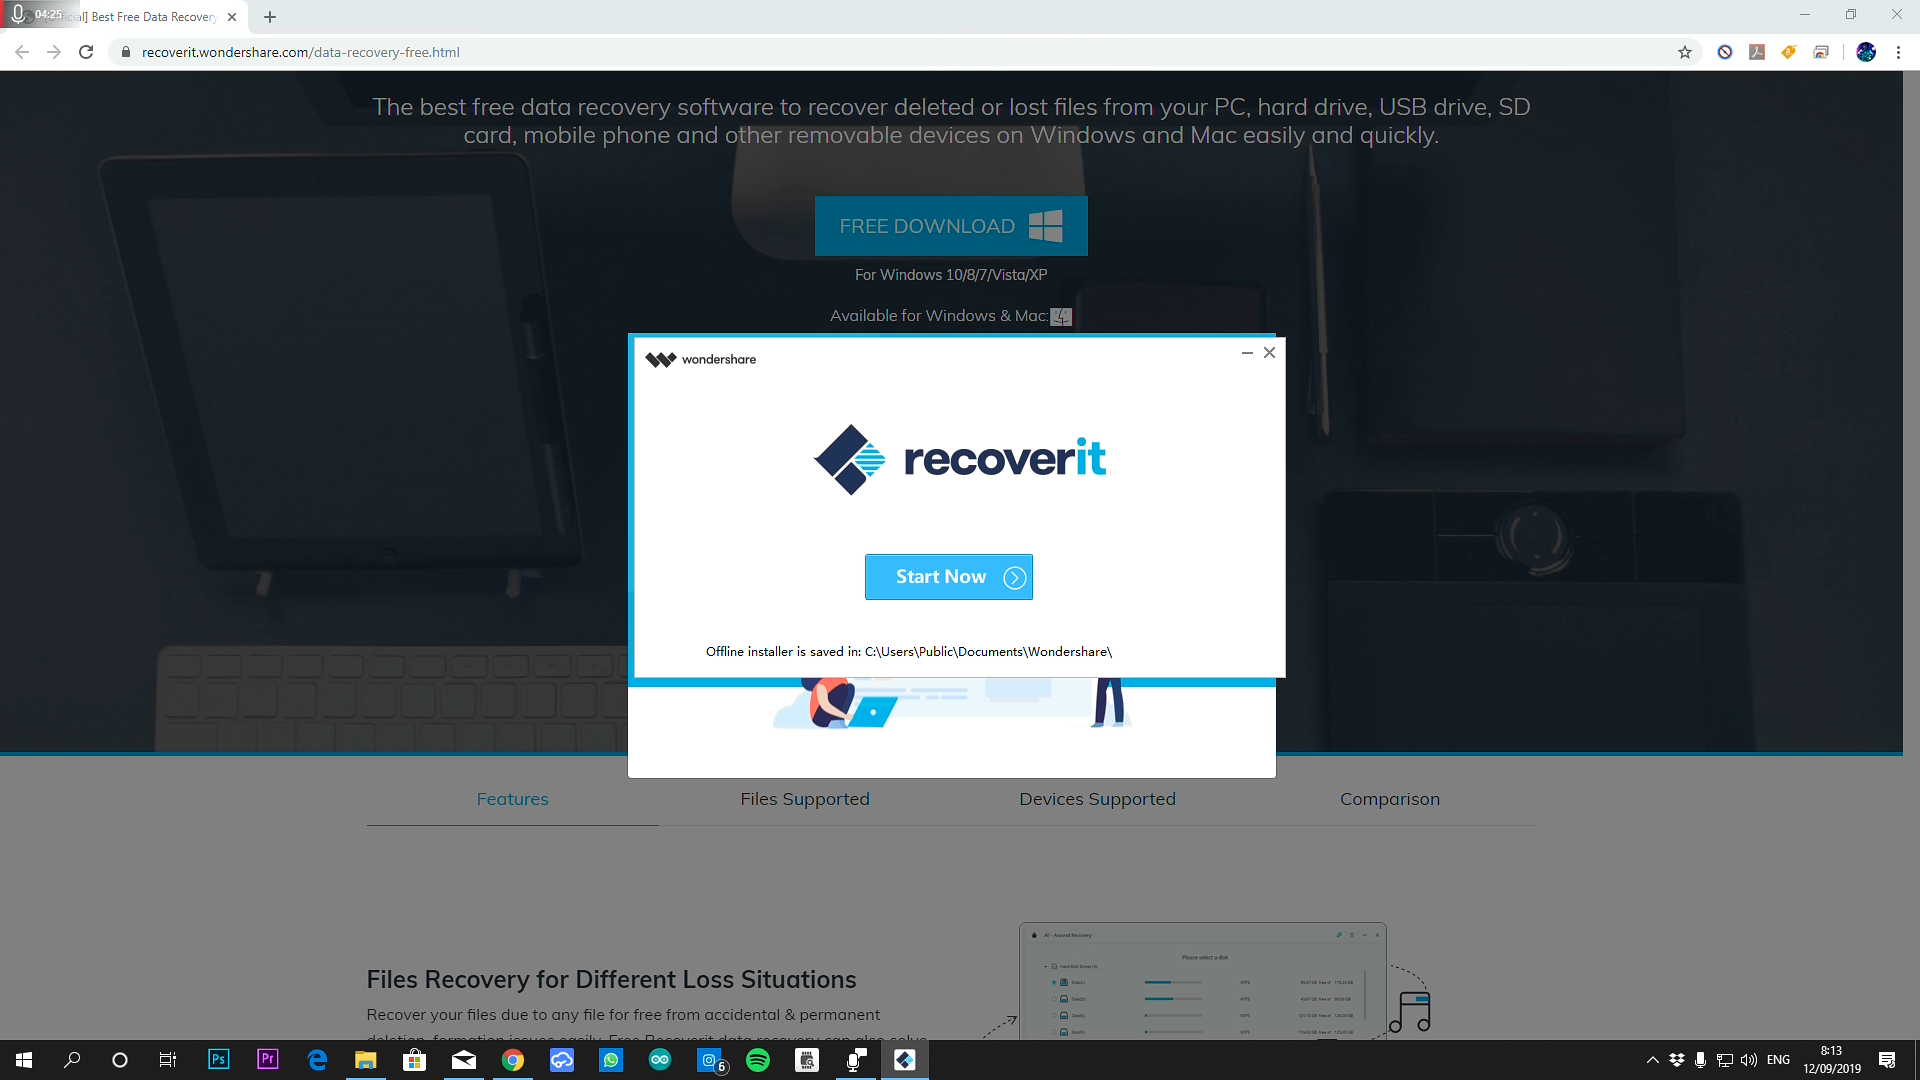The width and height of the screenshot is (1920, 1080).
Task: Click the Wondershare logo in the installer
Action: 700,359
